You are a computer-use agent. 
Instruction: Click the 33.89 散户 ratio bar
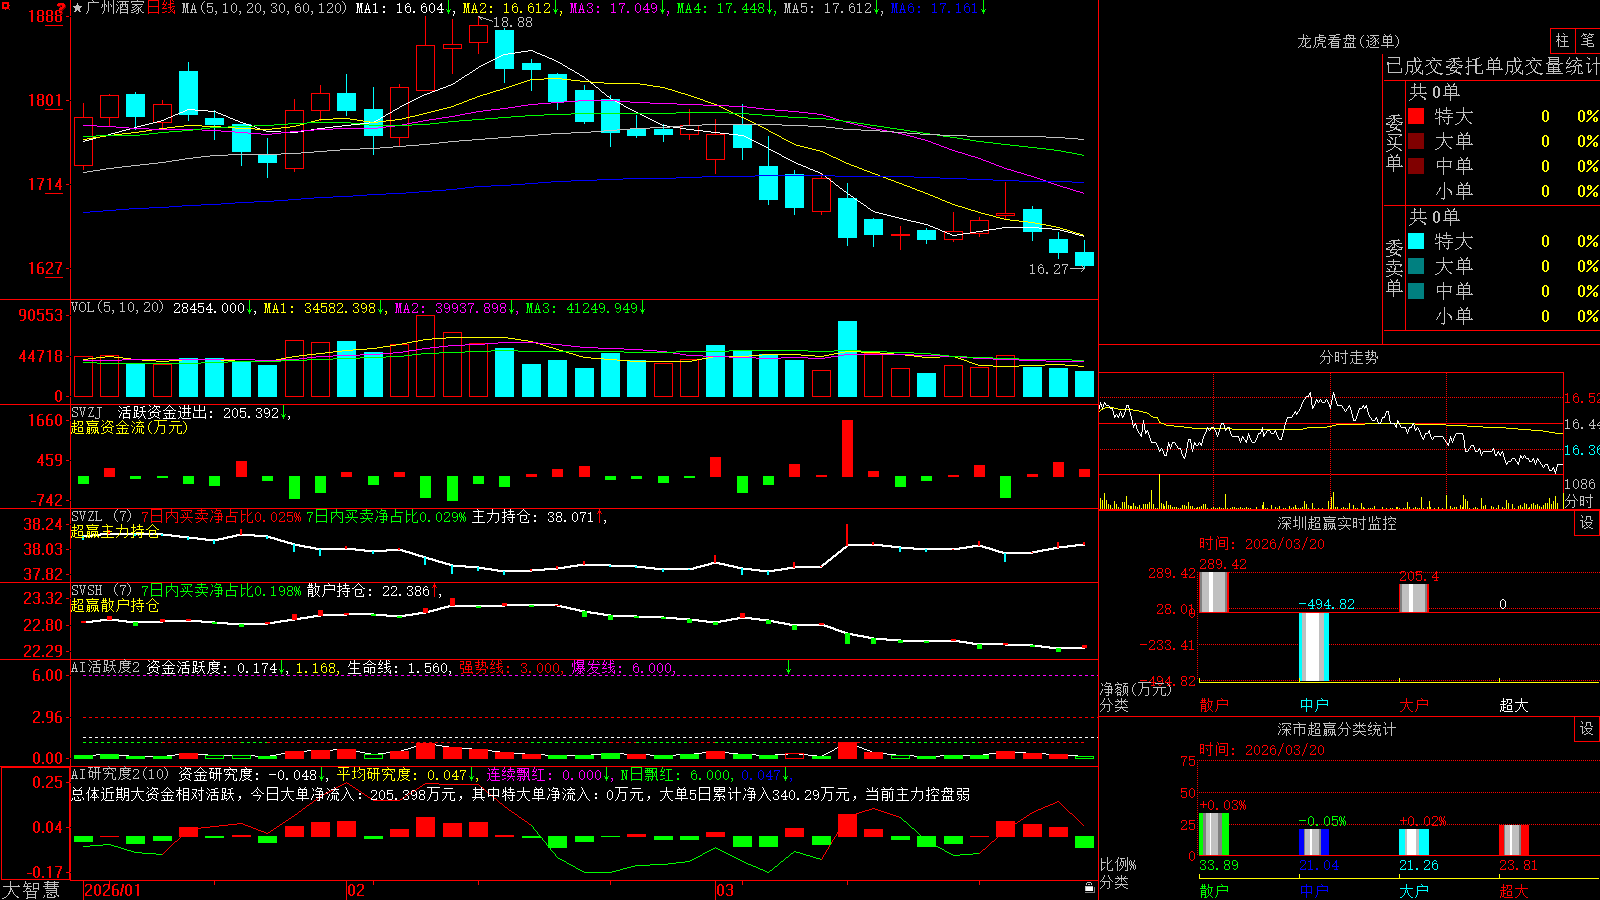point(1214,834)
